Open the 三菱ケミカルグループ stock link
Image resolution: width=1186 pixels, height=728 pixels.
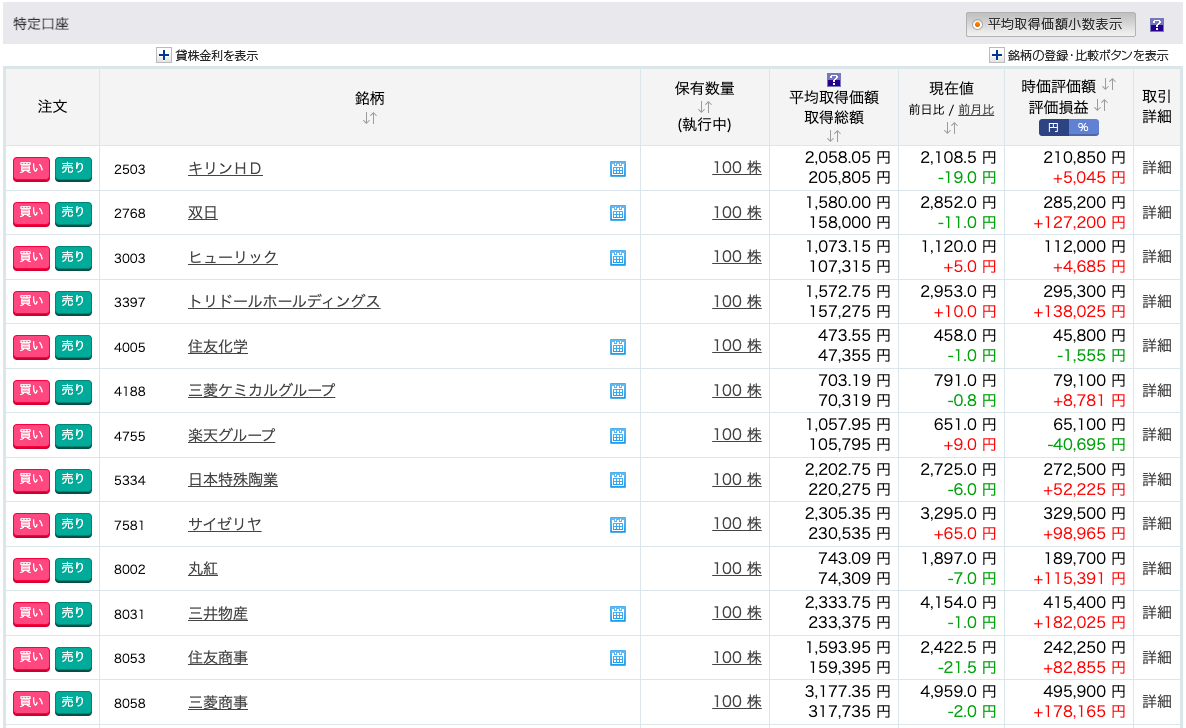261,391
